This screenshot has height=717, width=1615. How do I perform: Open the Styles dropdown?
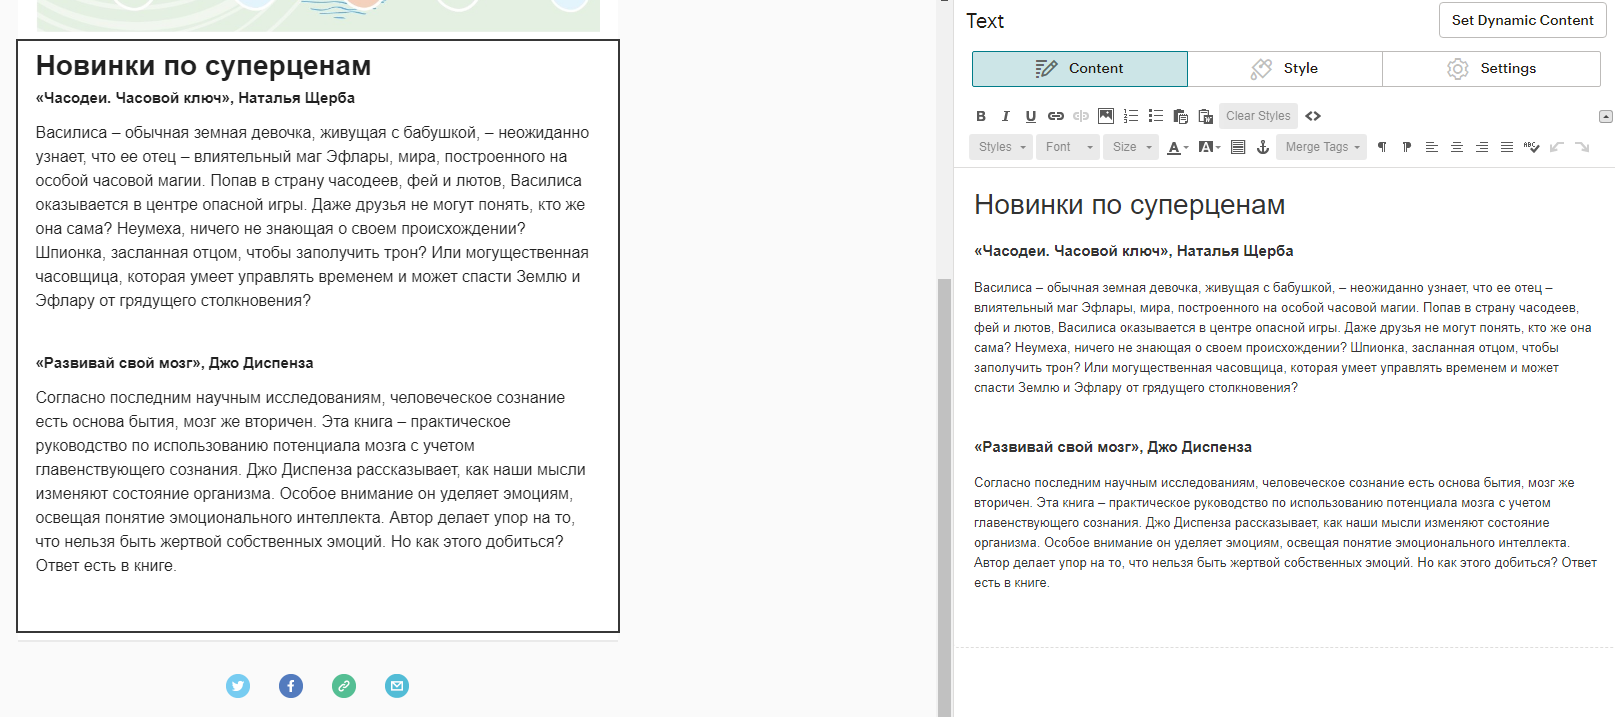1001,147
